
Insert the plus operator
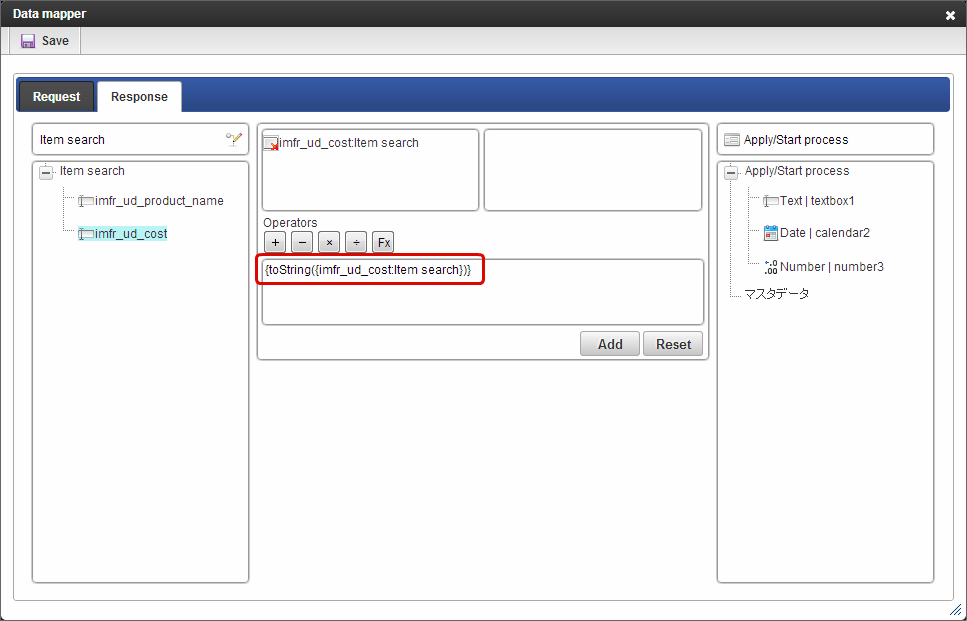click(275, 242)
